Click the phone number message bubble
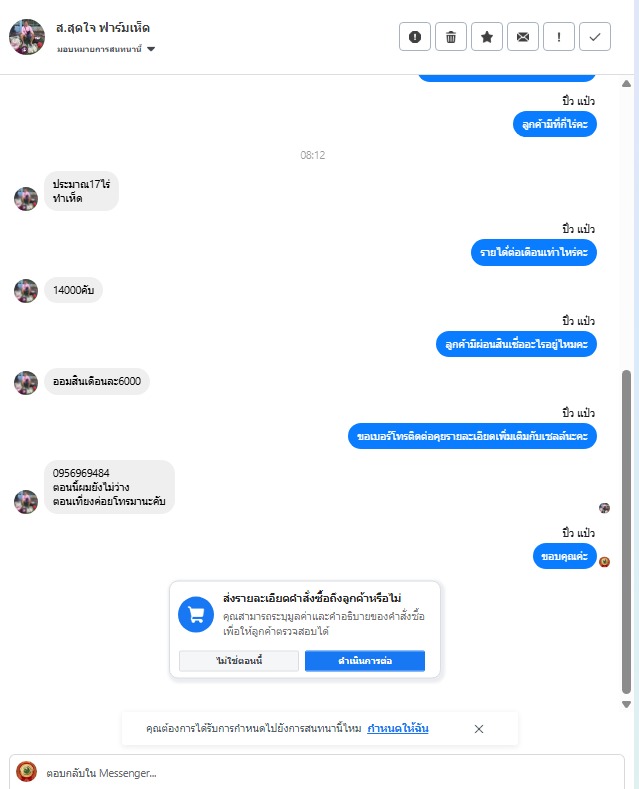Image resolution: width=639 pixels, height=789 pixels. pyautogui.click(x=109, y=487)
